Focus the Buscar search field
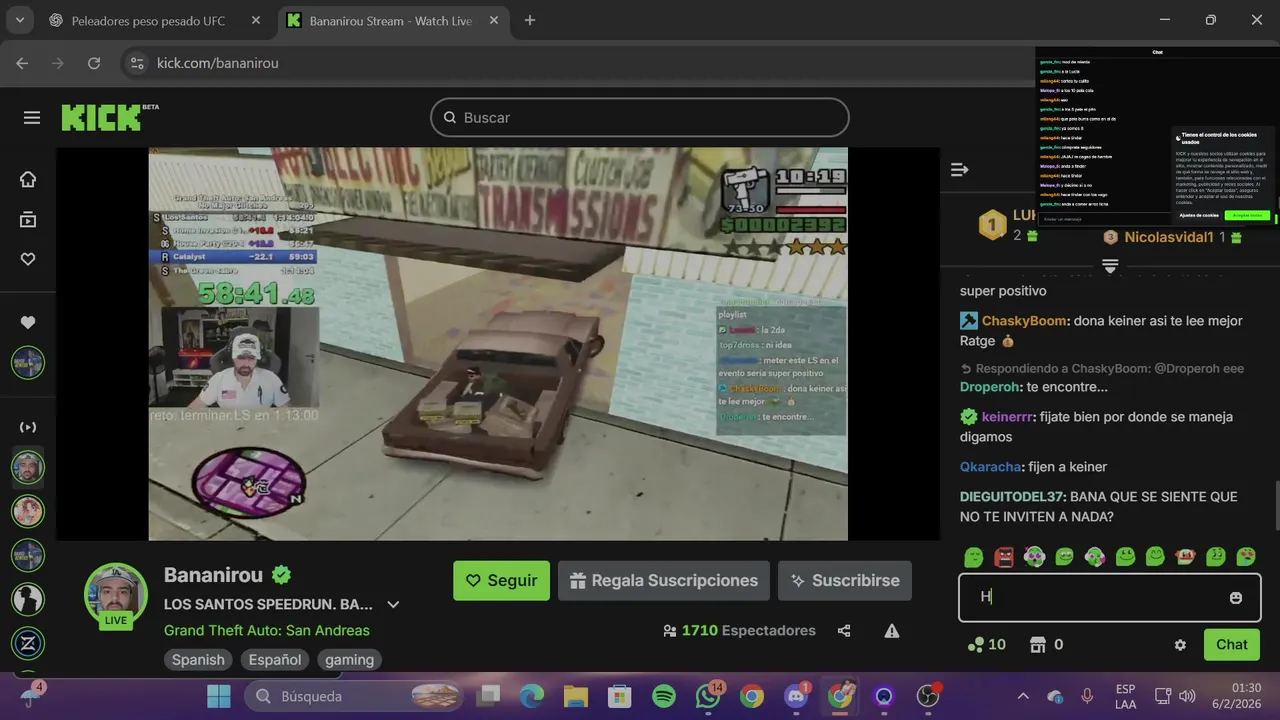 [x=640, y=118]
